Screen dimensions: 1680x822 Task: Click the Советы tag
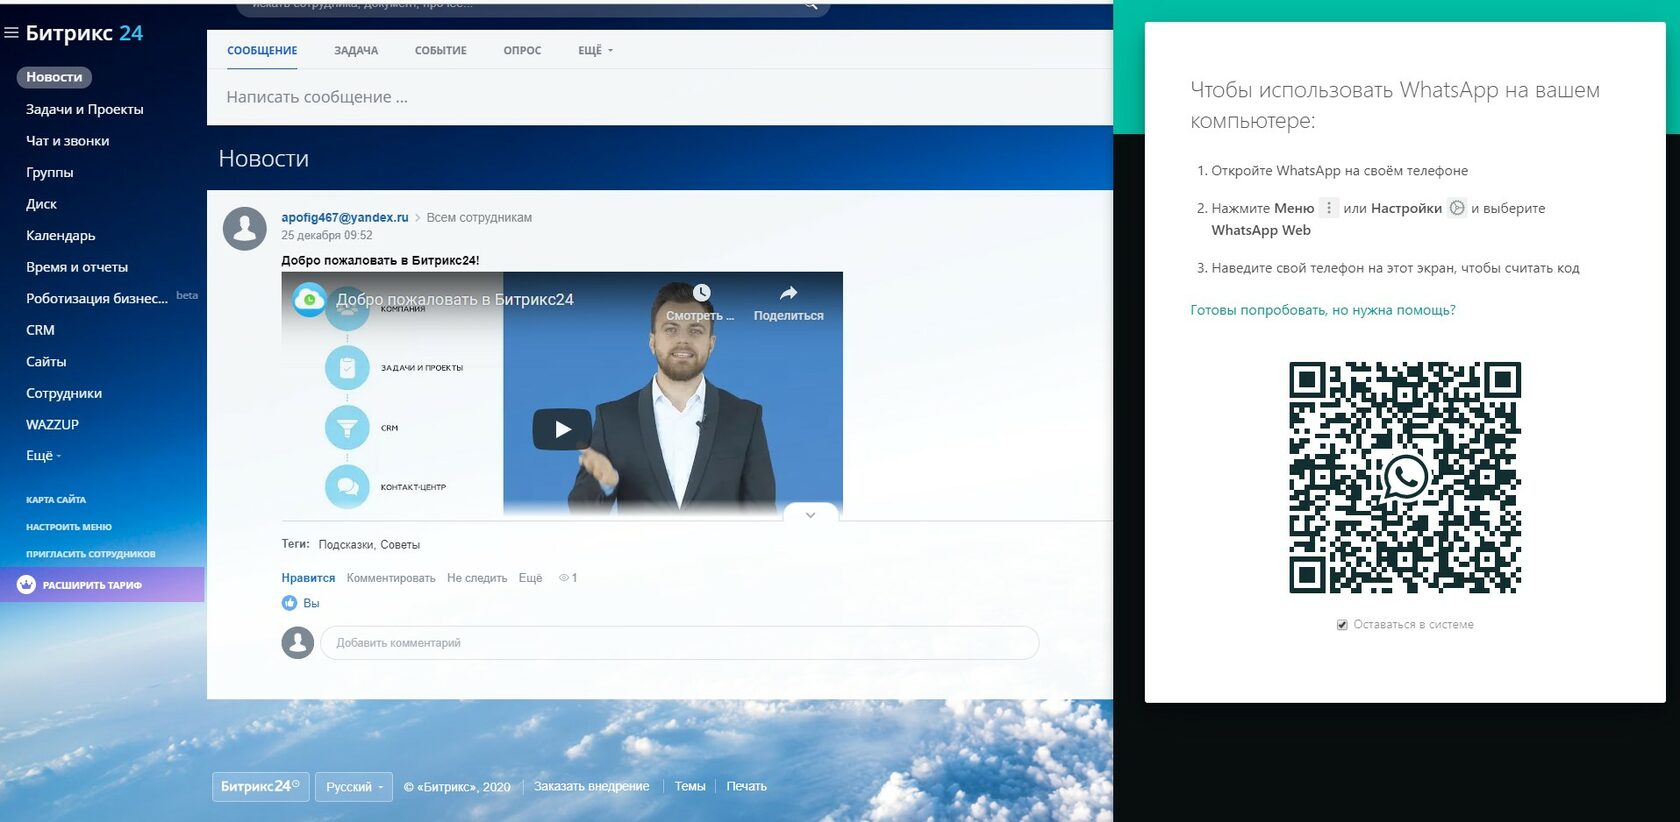pos(400,545)
